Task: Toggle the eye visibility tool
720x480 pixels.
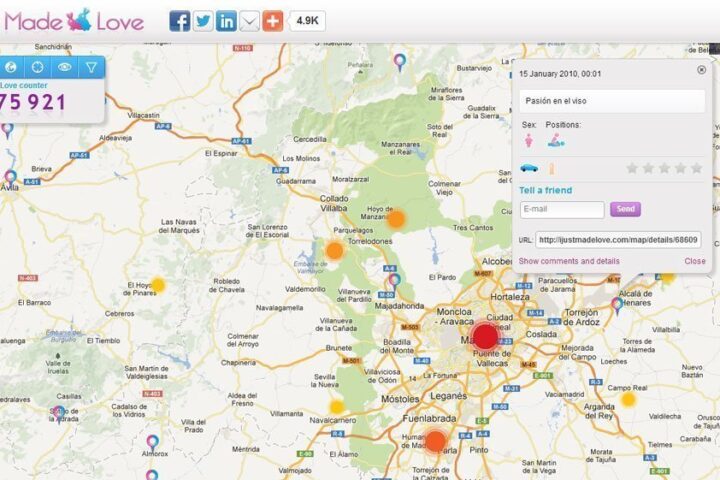Action: click(x=64, y=68)
